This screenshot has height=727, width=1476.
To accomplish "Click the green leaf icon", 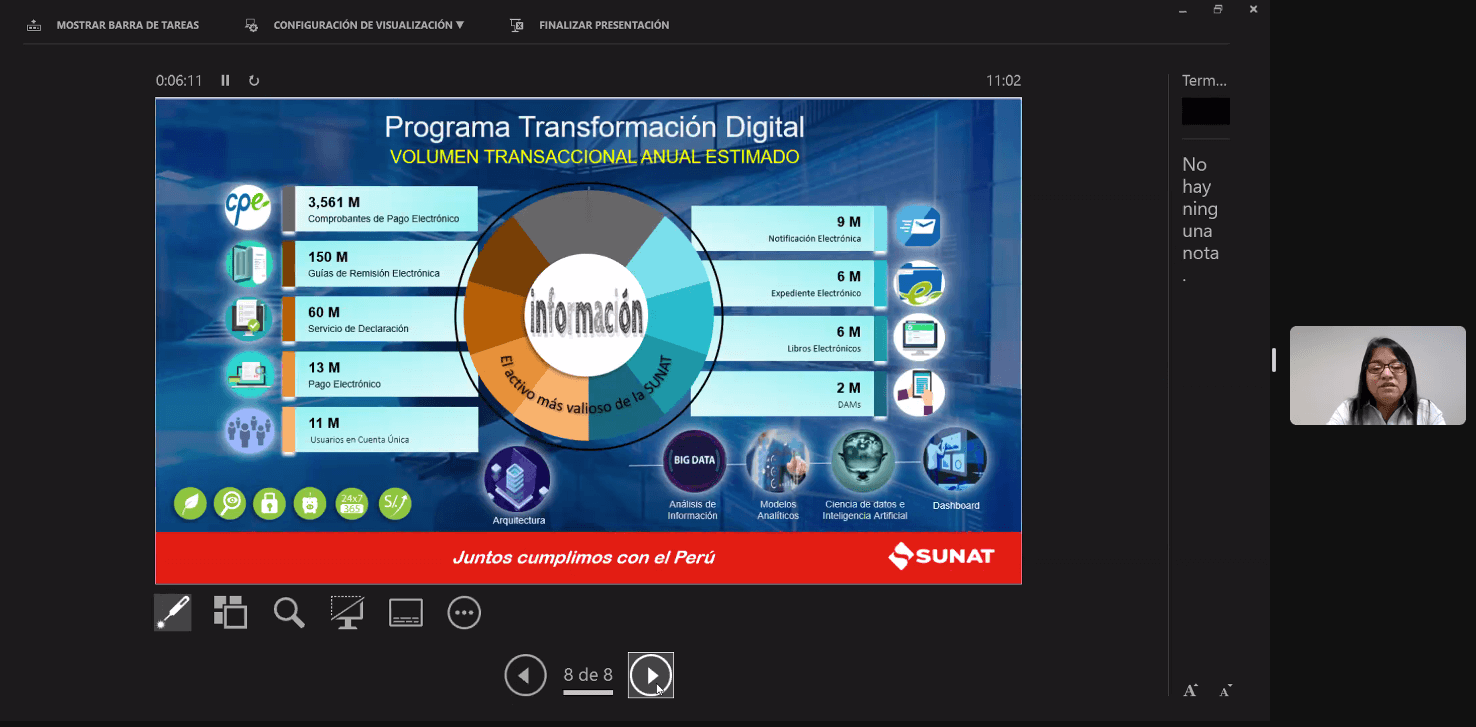I will [x=190, y=503].
